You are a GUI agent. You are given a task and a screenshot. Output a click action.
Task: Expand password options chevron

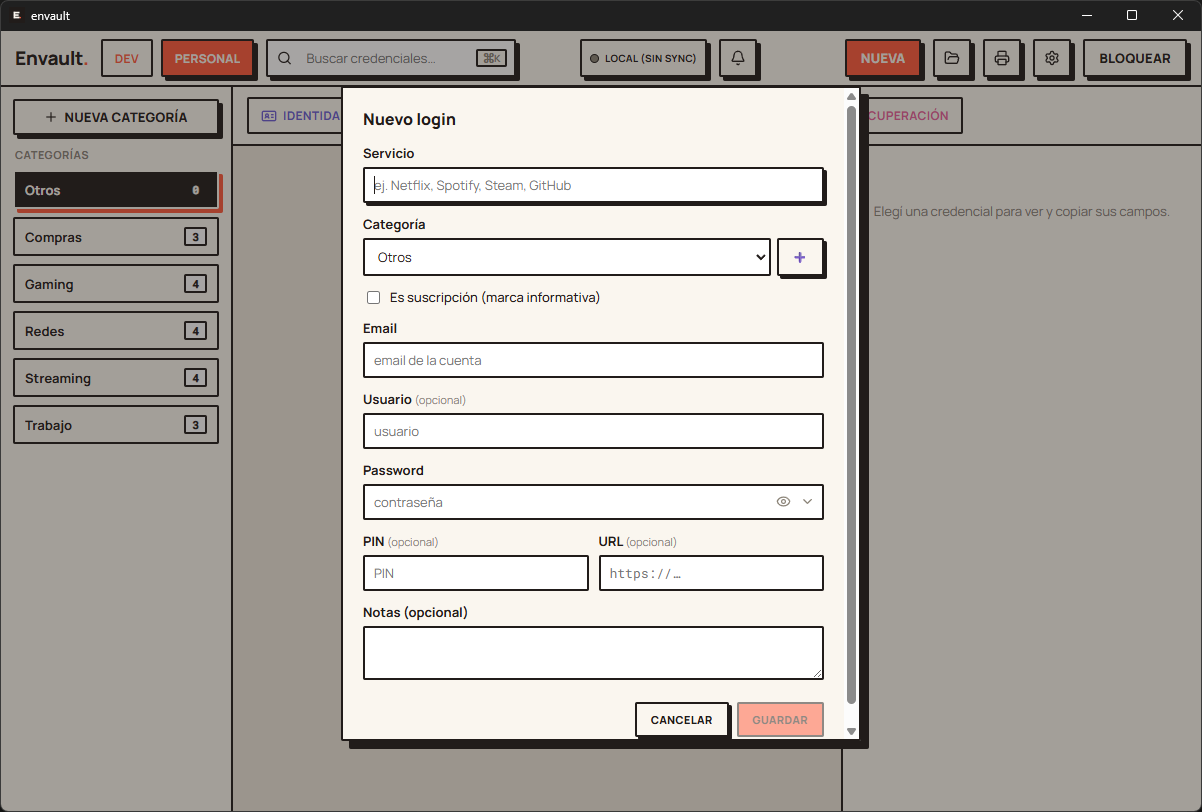[x=807, y=502]
